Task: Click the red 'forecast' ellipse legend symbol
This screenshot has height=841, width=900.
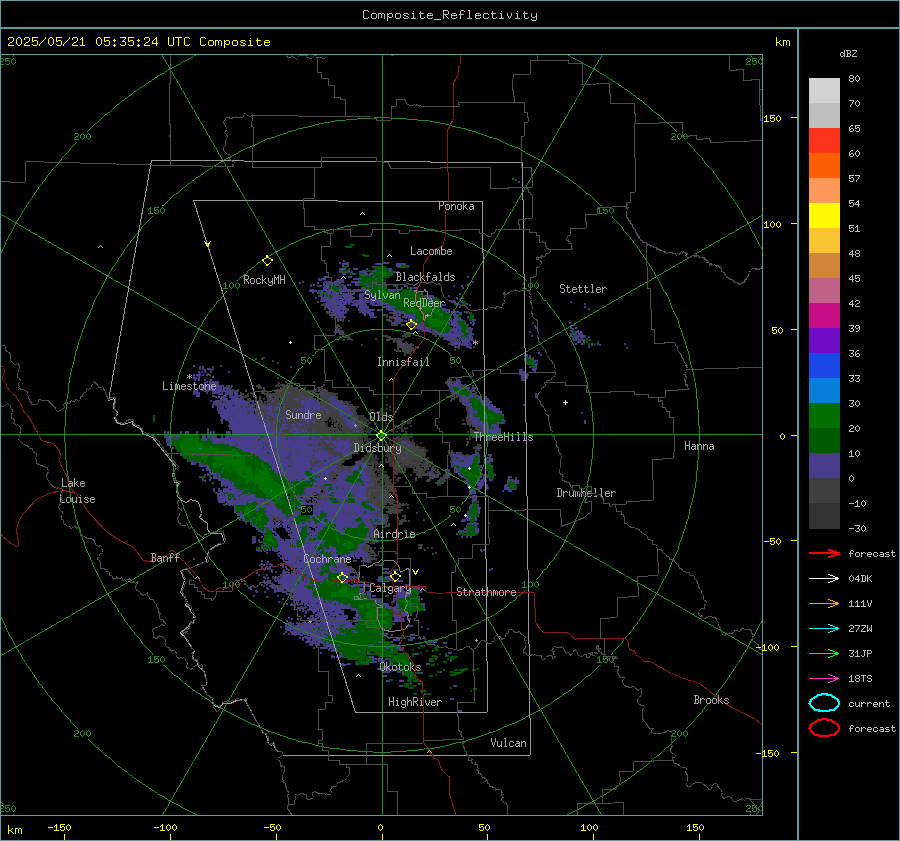Action: tap(824, 728)
